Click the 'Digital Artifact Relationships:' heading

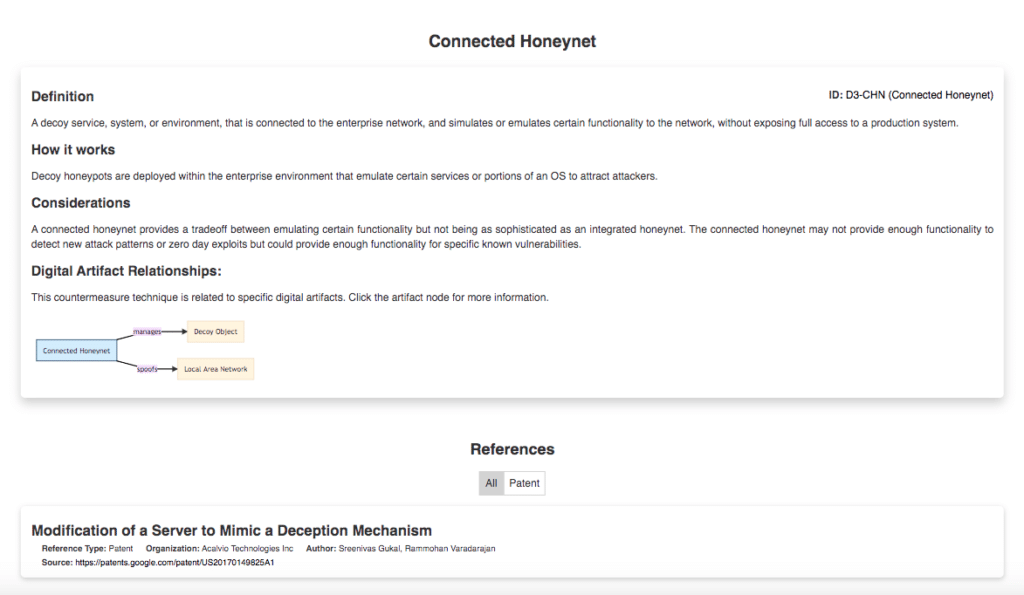[x=127, y=271]
